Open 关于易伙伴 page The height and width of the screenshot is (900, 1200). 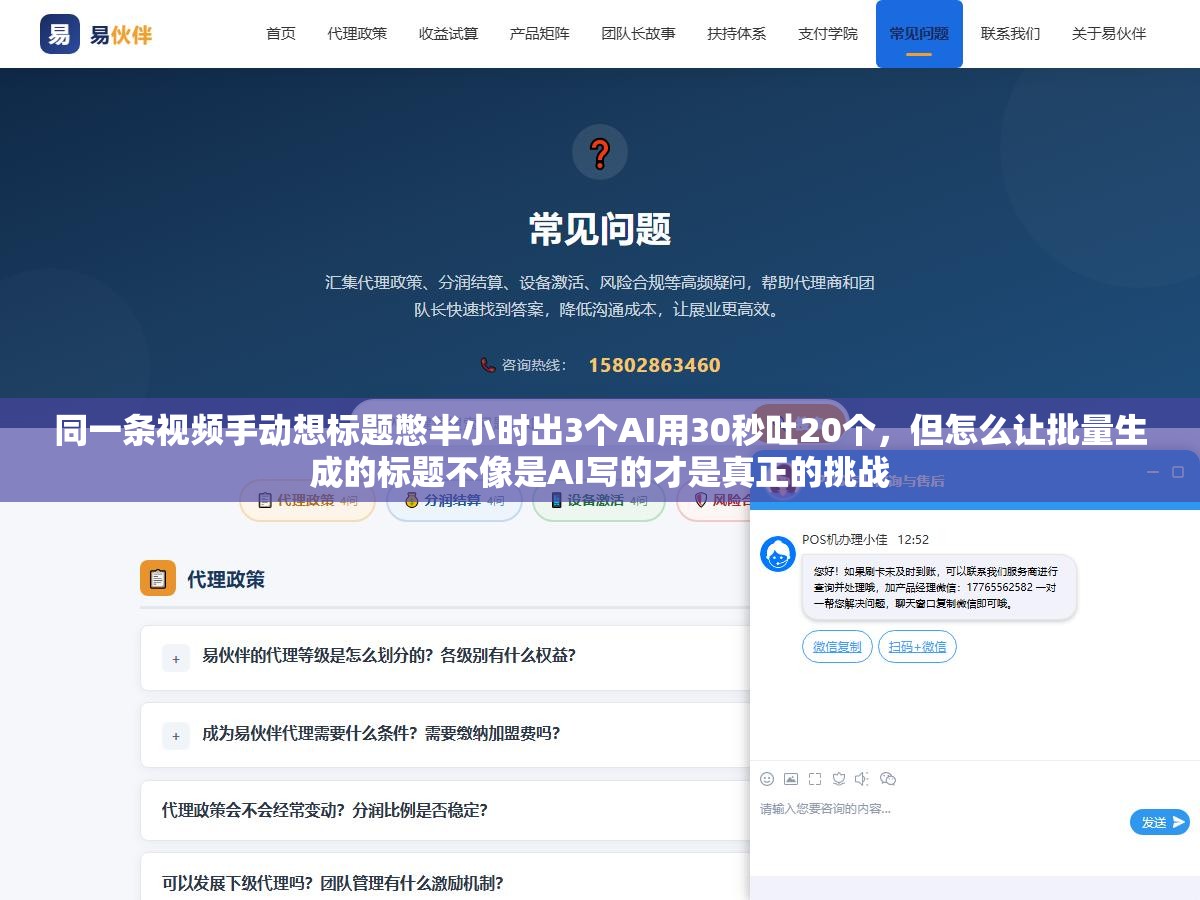tap(1109, 34)
